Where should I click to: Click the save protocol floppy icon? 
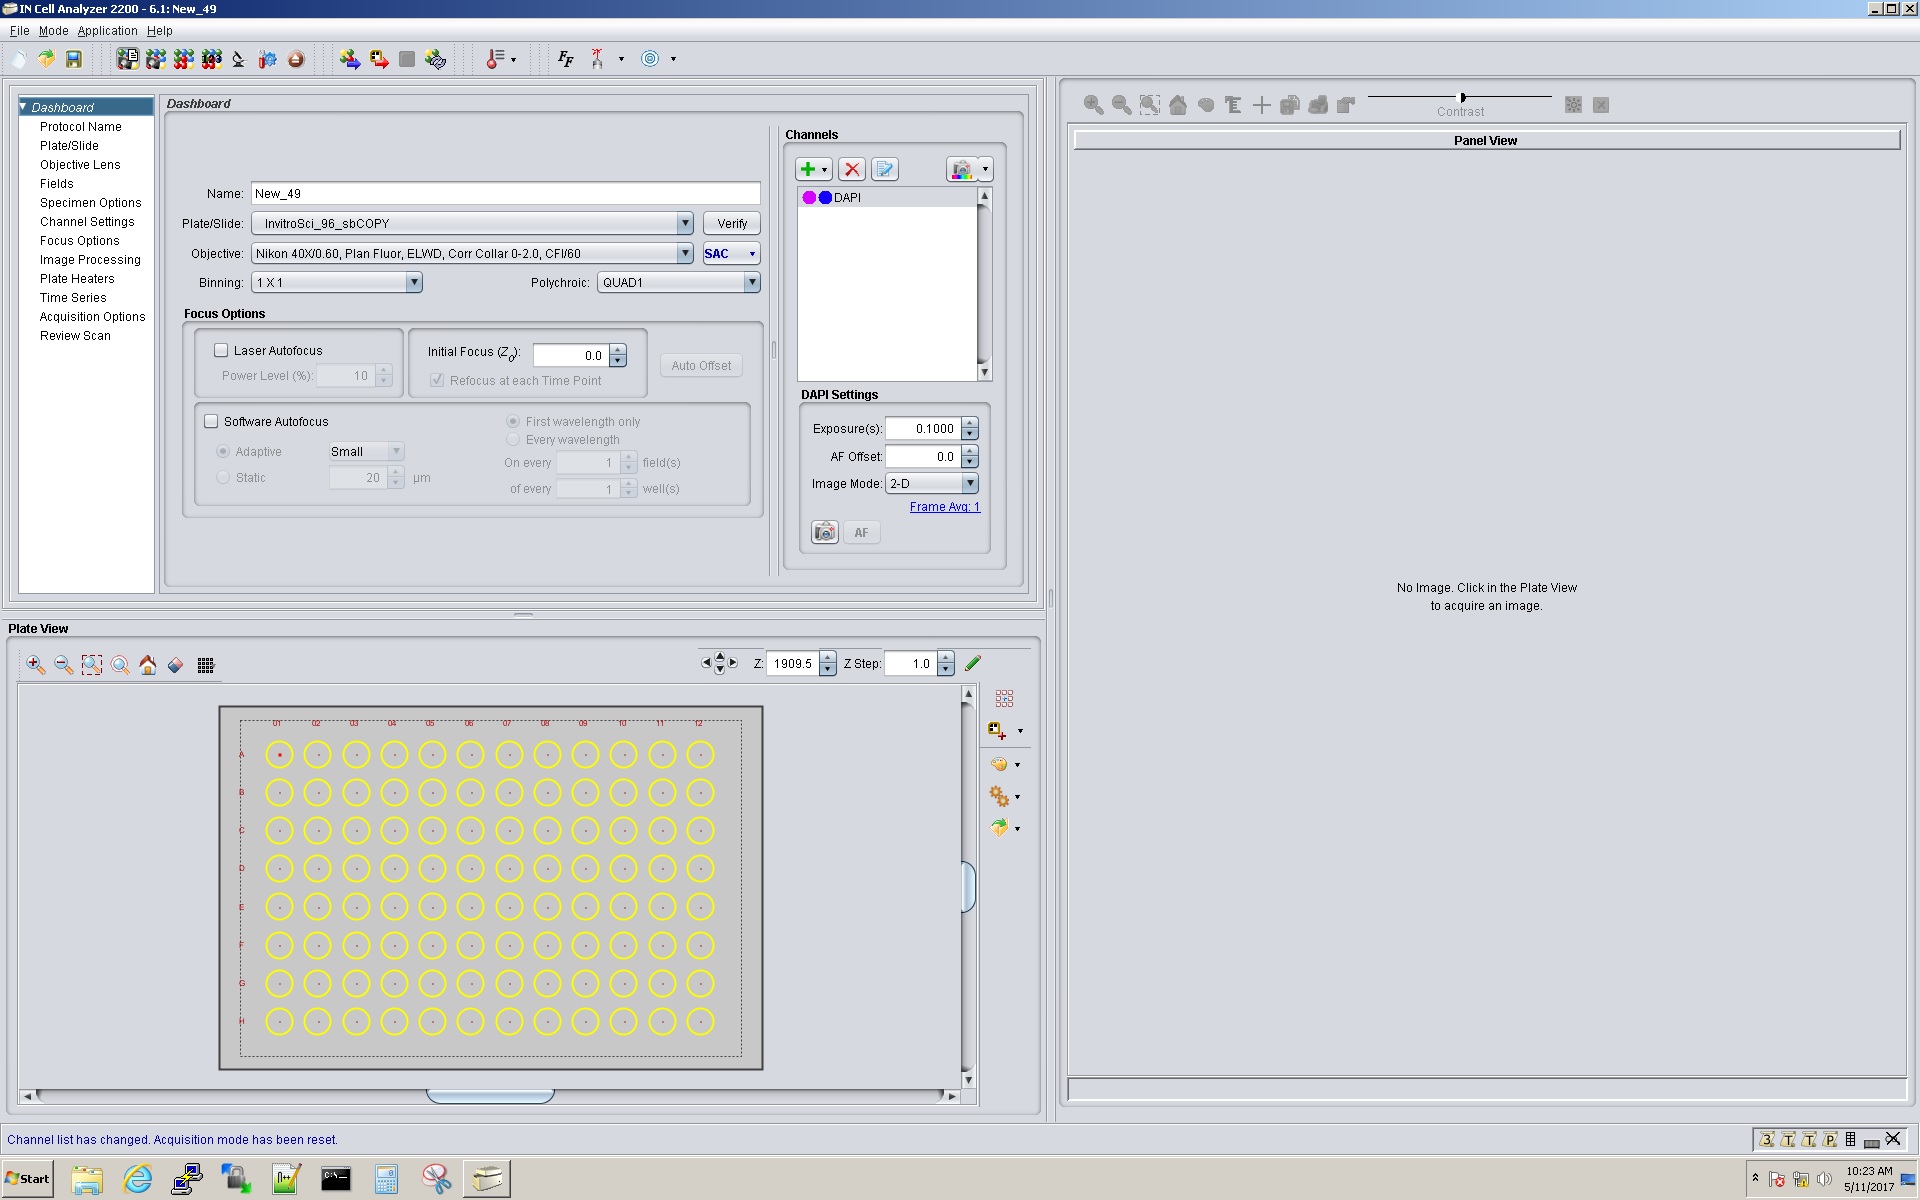[x=74, y=59]
